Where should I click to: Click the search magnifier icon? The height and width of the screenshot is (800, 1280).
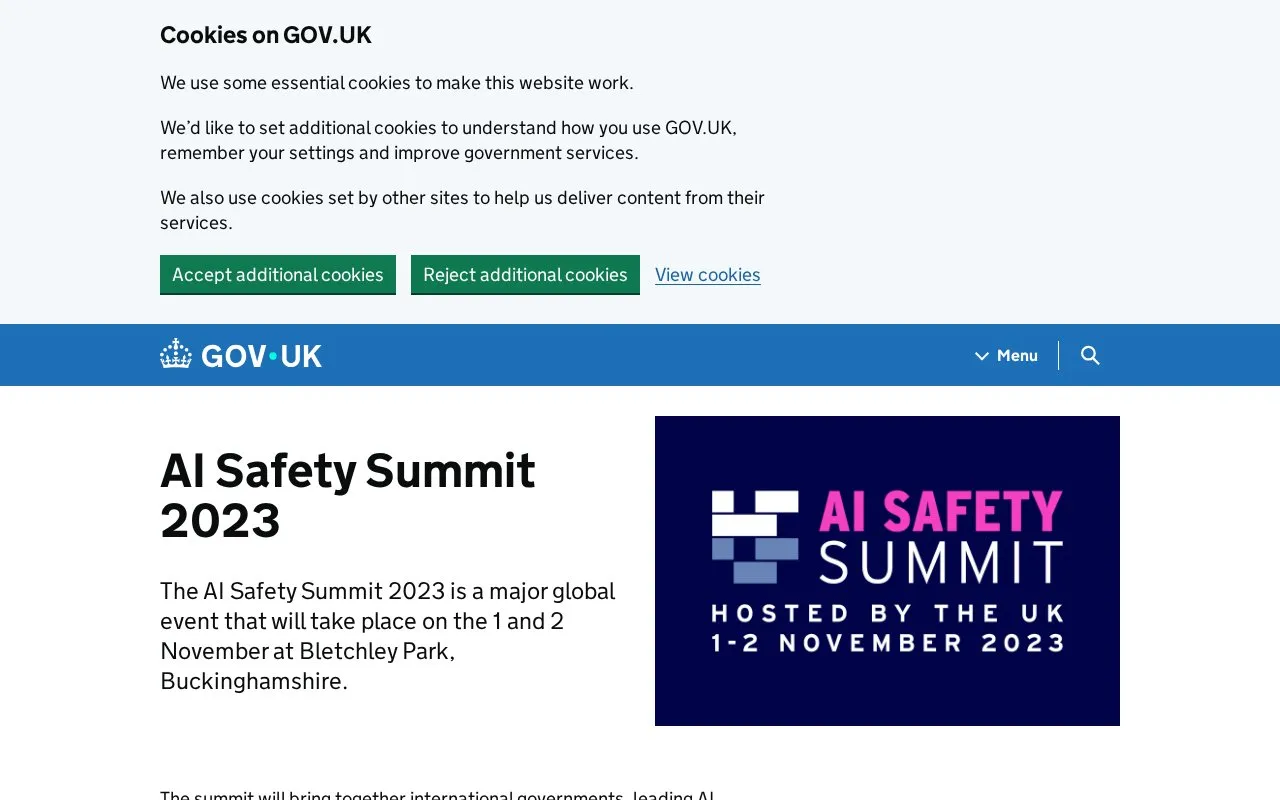[1090, 355]
